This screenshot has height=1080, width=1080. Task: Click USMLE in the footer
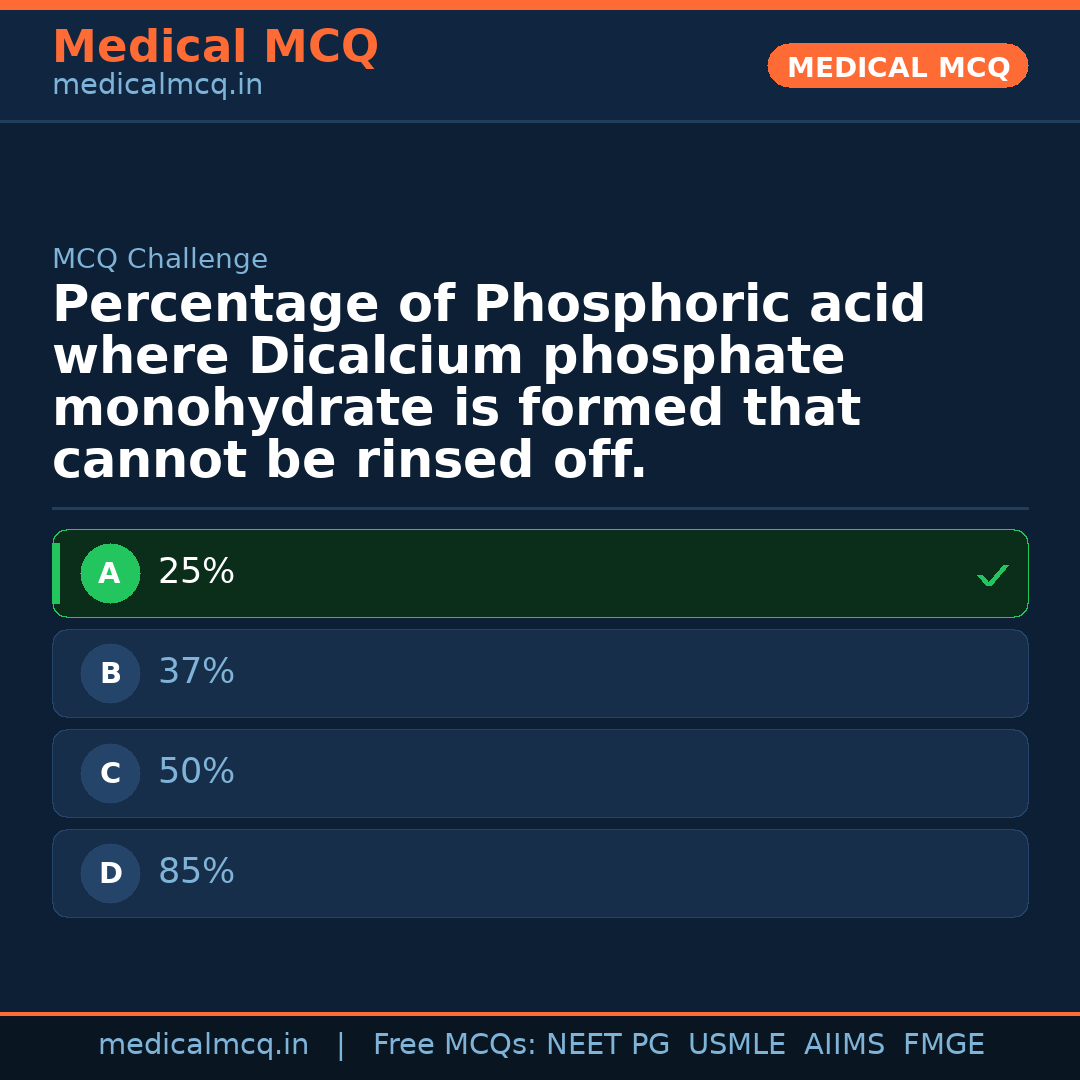(x=736, y=1045)
